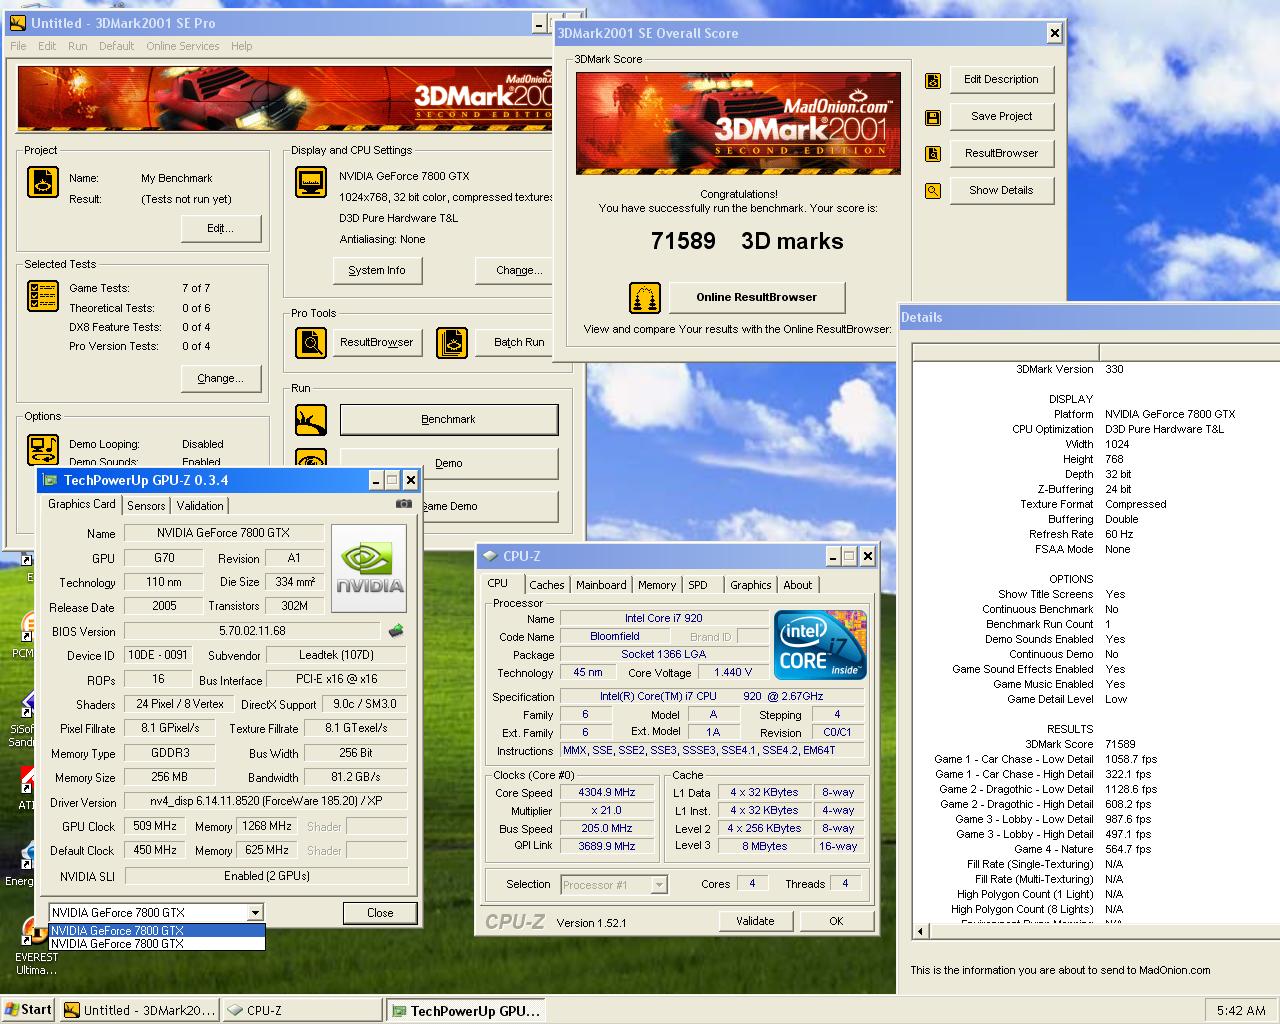Click the left arrow of Details horizontal scrollbar

(921, 931)
